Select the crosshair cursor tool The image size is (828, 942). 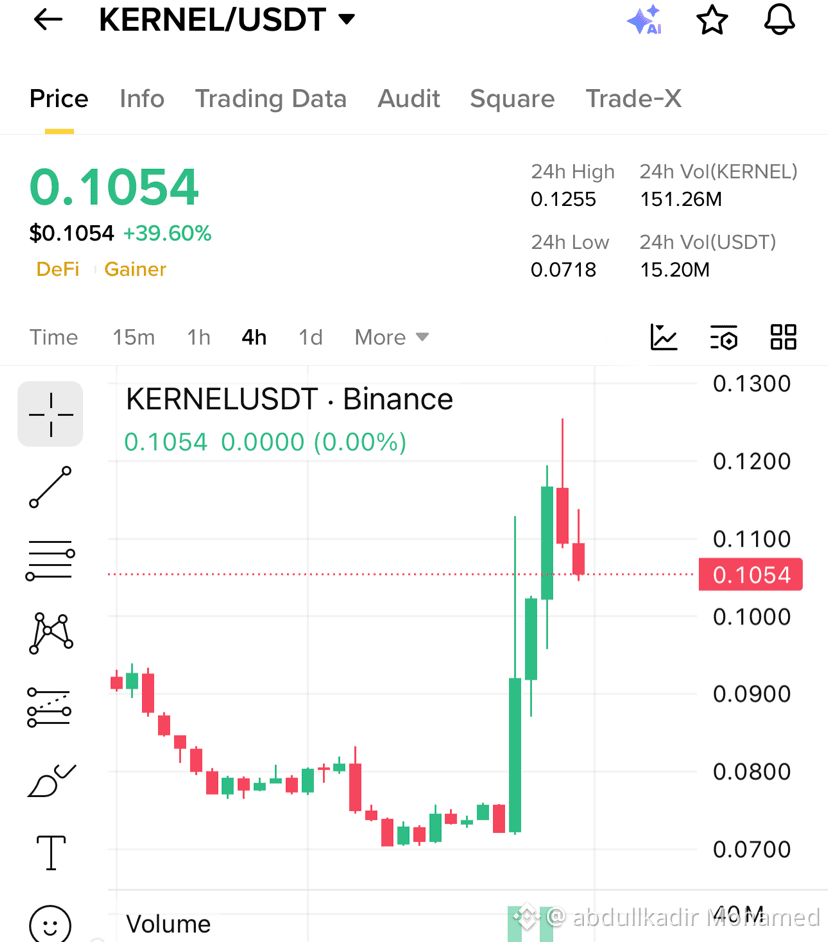click(x=50, y=414)
